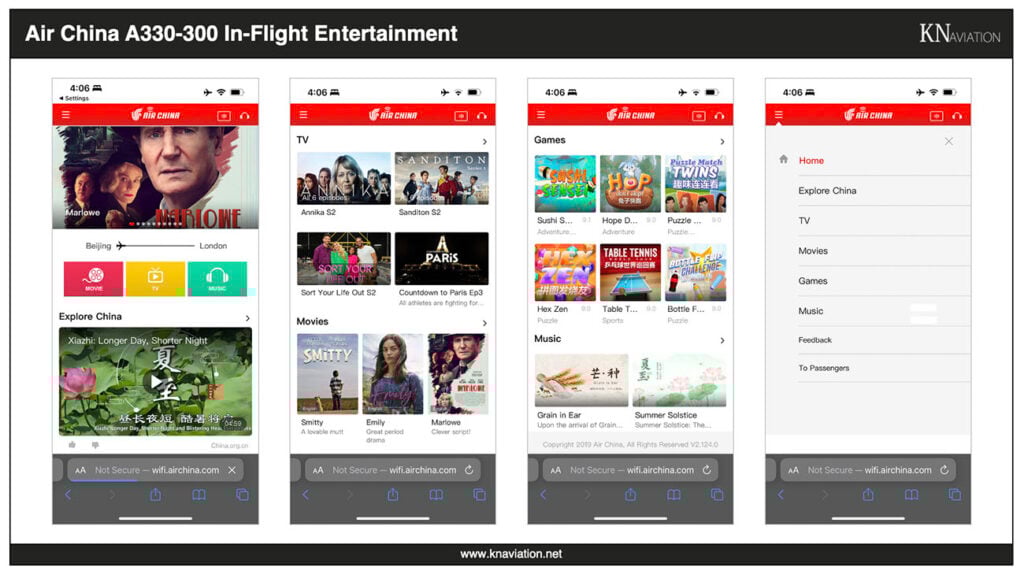The image size is (1024, 575).
Task: Open hamburger menu in third phone screen
Action: click(541, 115)
